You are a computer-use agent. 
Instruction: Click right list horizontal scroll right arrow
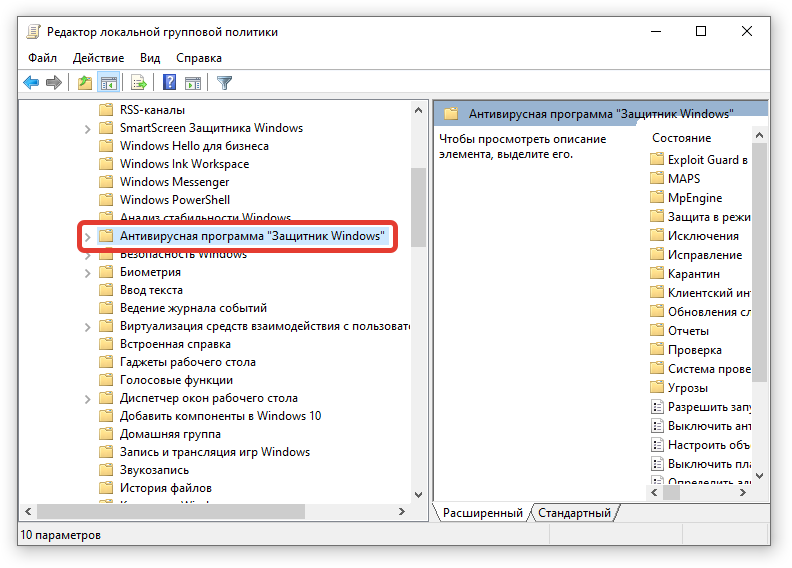point(742,492)
